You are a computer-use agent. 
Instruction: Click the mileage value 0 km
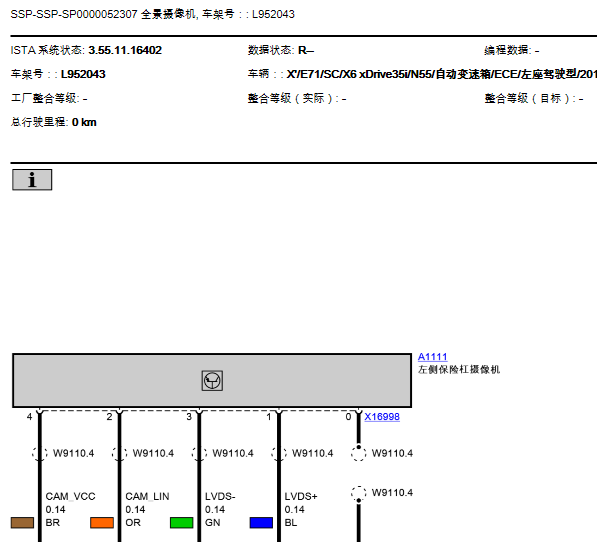84,122
